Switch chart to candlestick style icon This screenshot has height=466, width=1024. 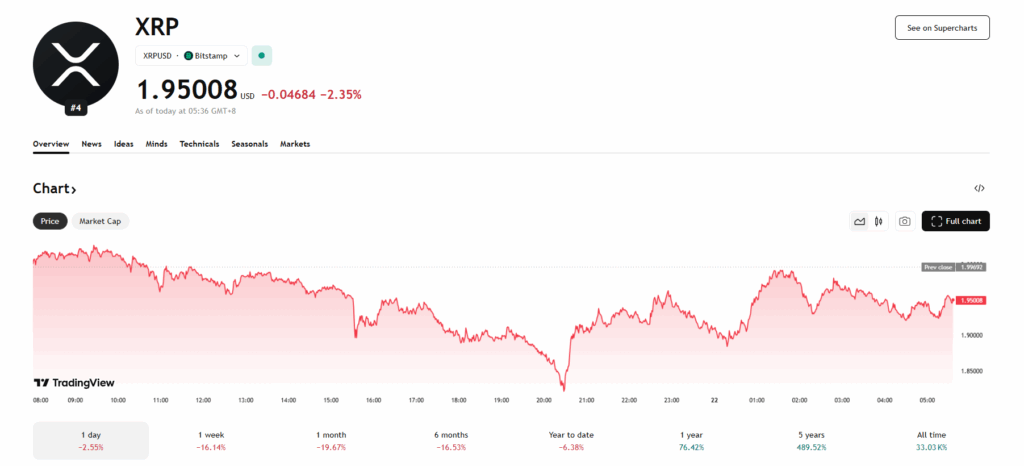click(878, 221)
